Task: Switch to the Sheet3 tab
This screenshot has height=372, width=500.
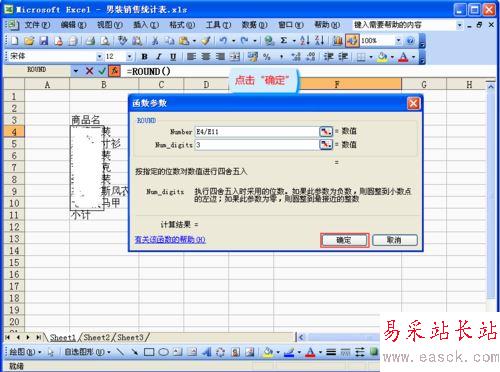Action: (x=131, y=337)
